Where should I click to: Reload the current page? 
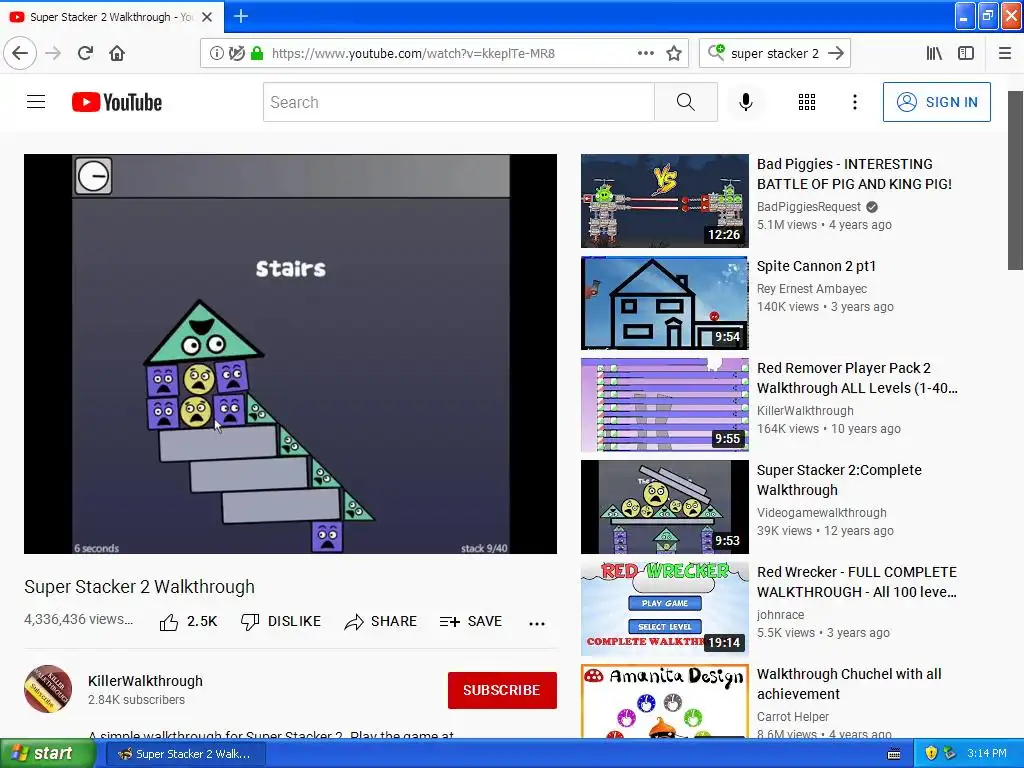[x=85, y=53]
